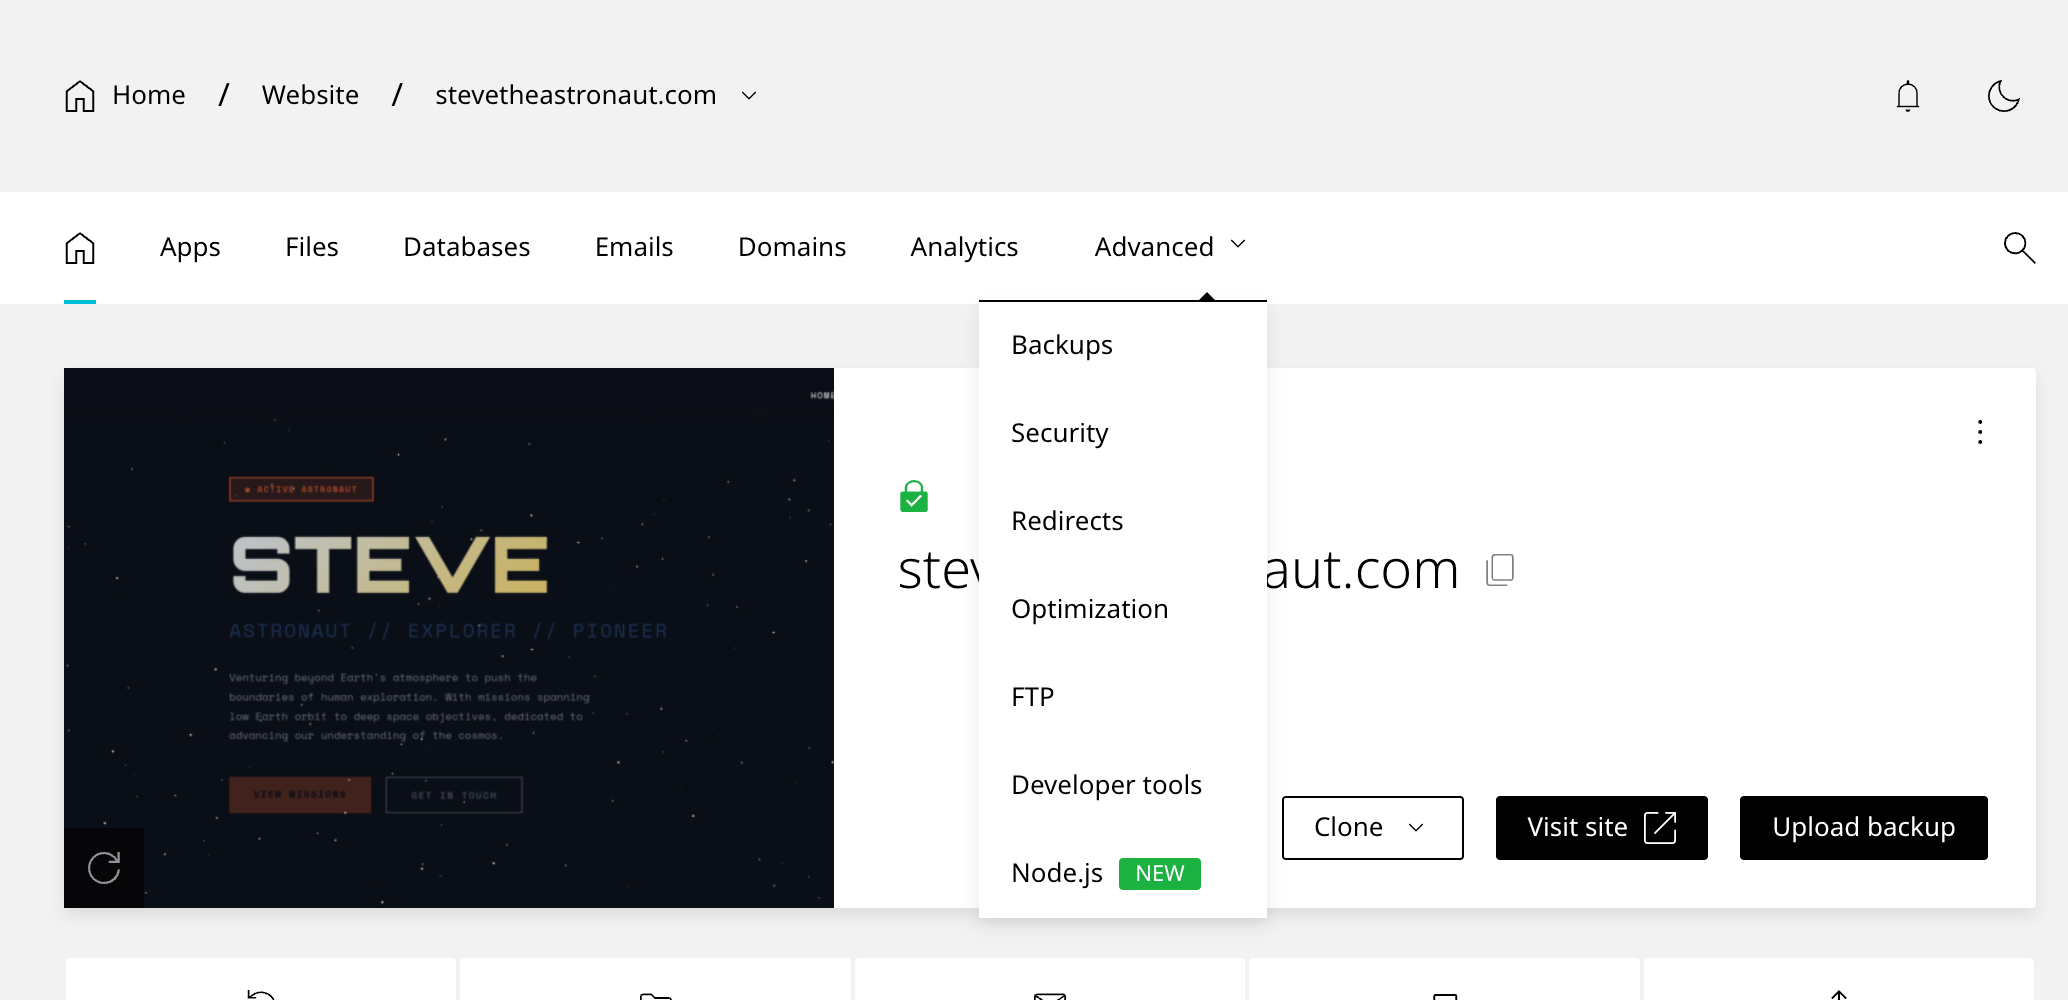Click the green SSL padlock icon
The width and height of the screenshot is (2068, 1000).
[x=913, y=496]
